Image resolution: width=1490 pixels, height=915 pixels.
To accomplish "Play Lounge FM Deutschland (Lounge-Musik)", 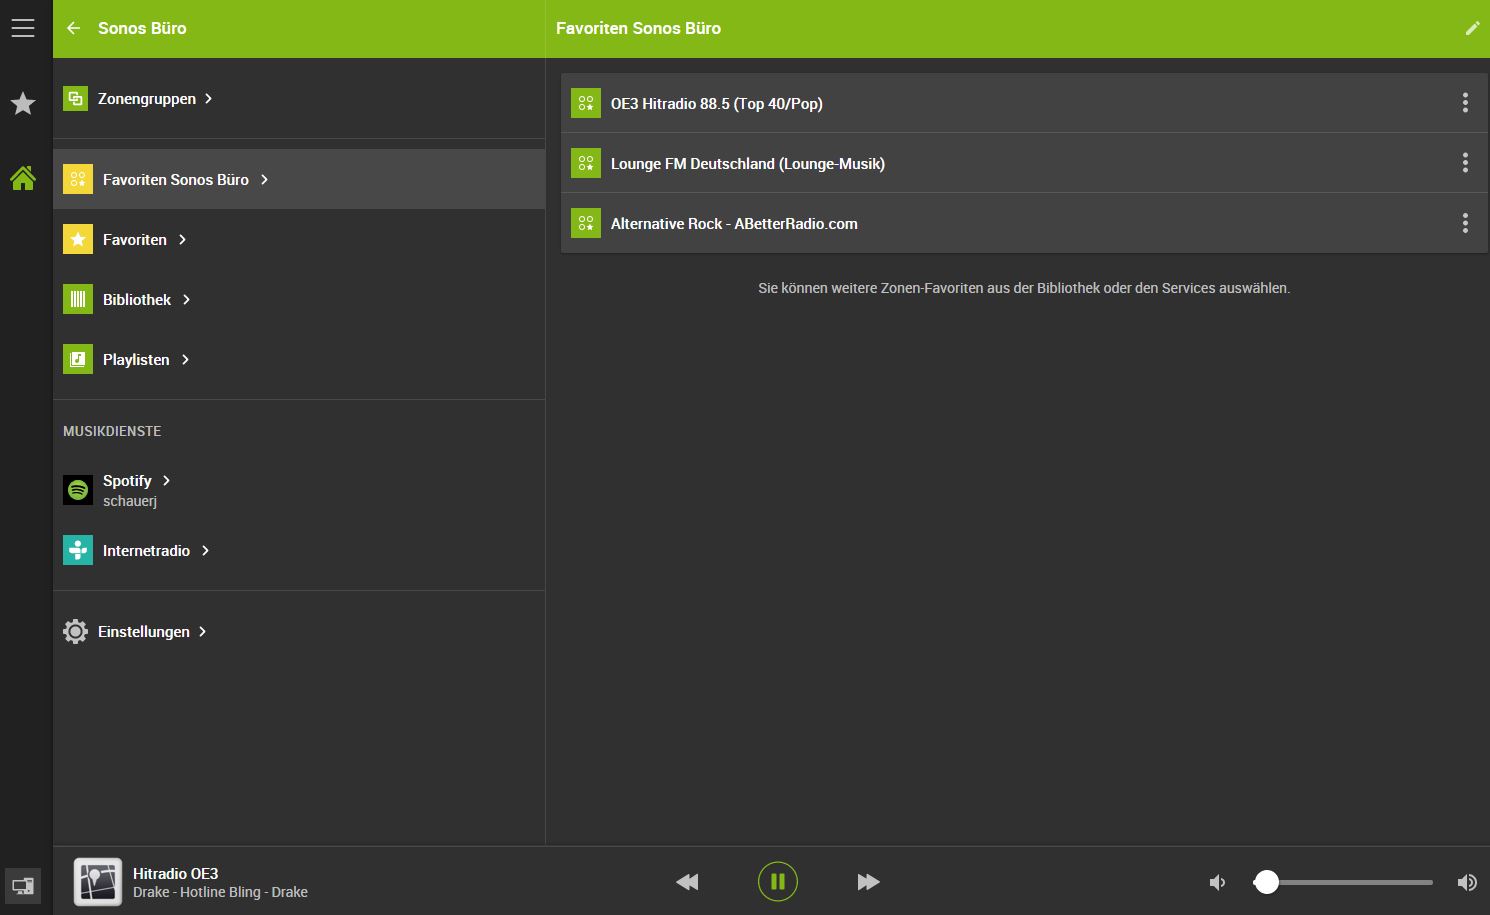I will tap(1024, 163).
